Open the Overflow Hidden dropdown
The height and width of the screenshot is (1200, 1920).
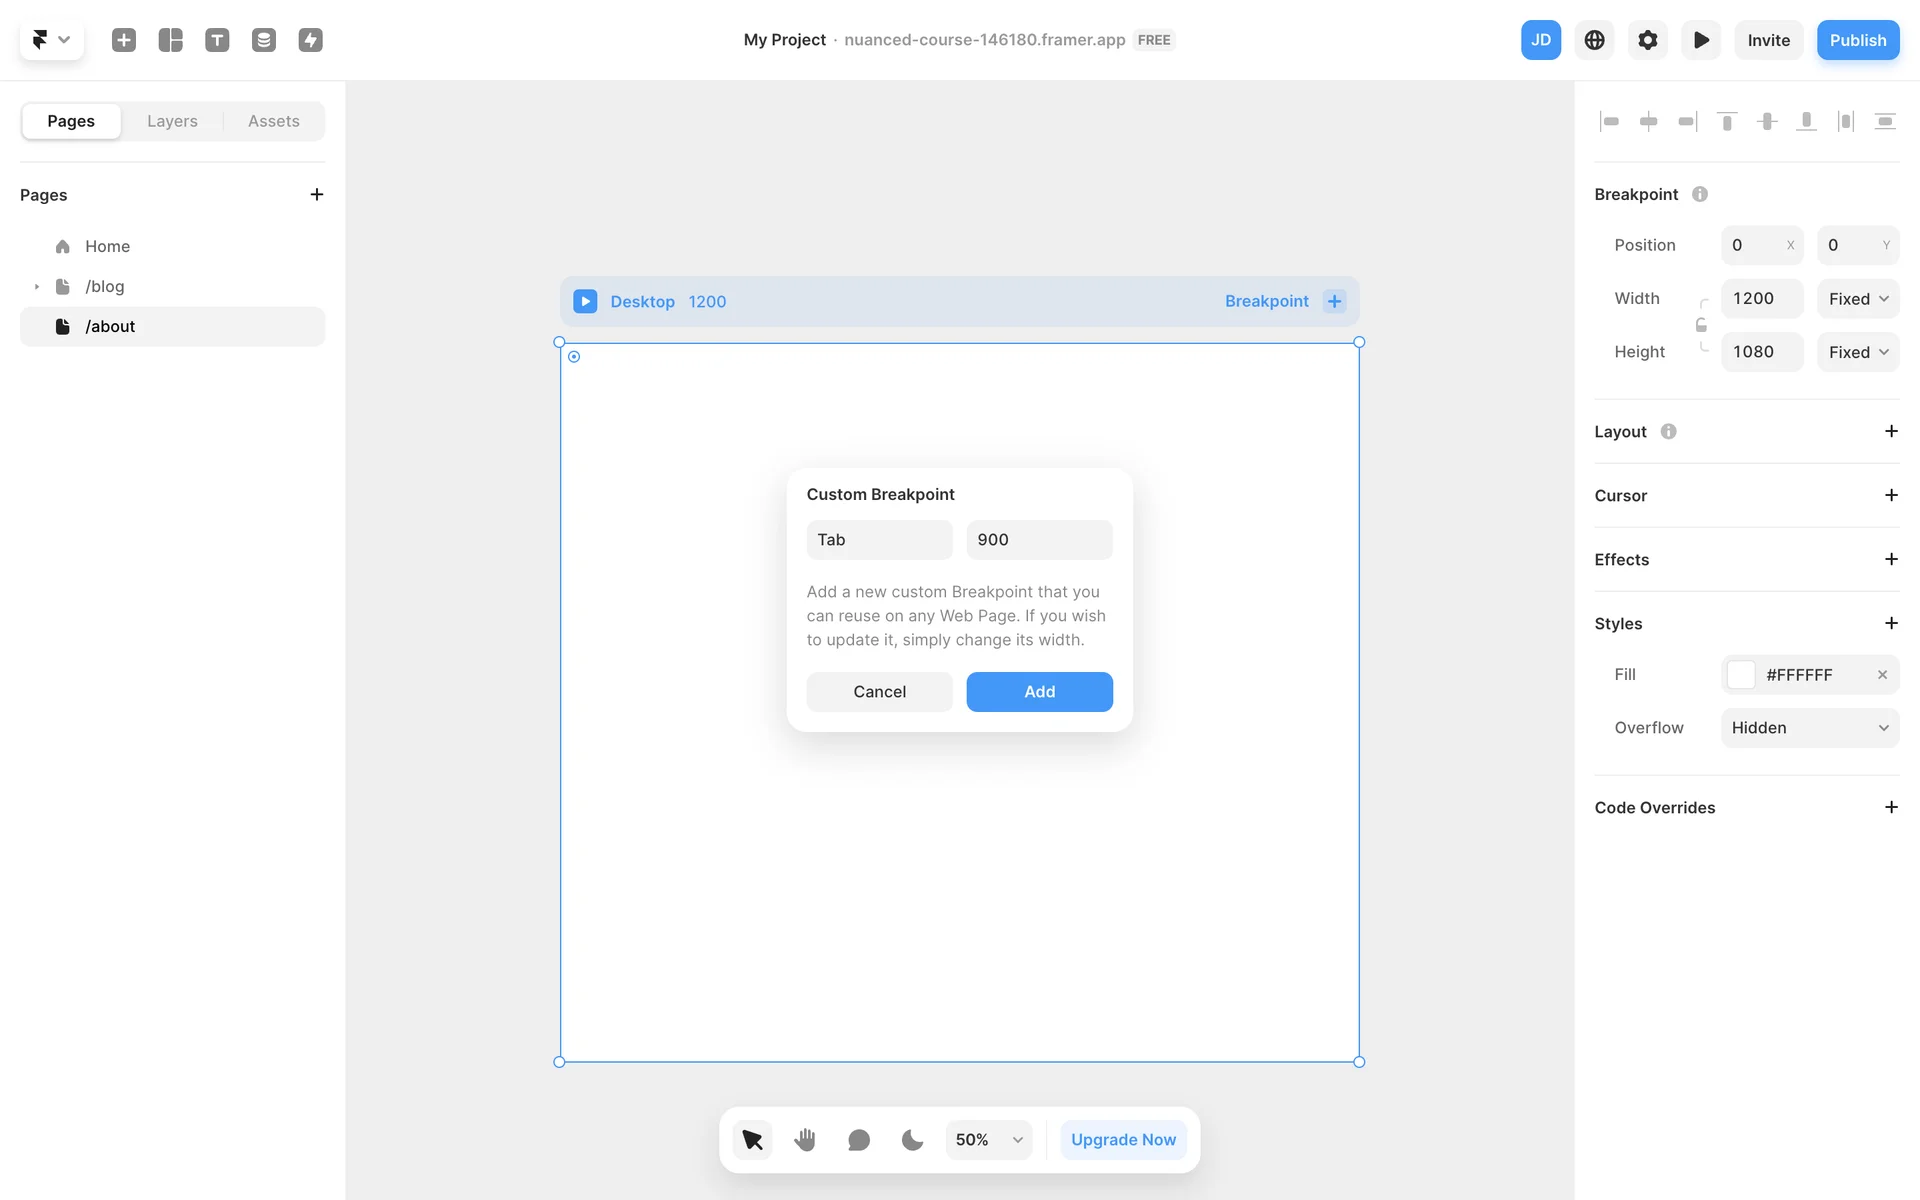(1809, 727)
